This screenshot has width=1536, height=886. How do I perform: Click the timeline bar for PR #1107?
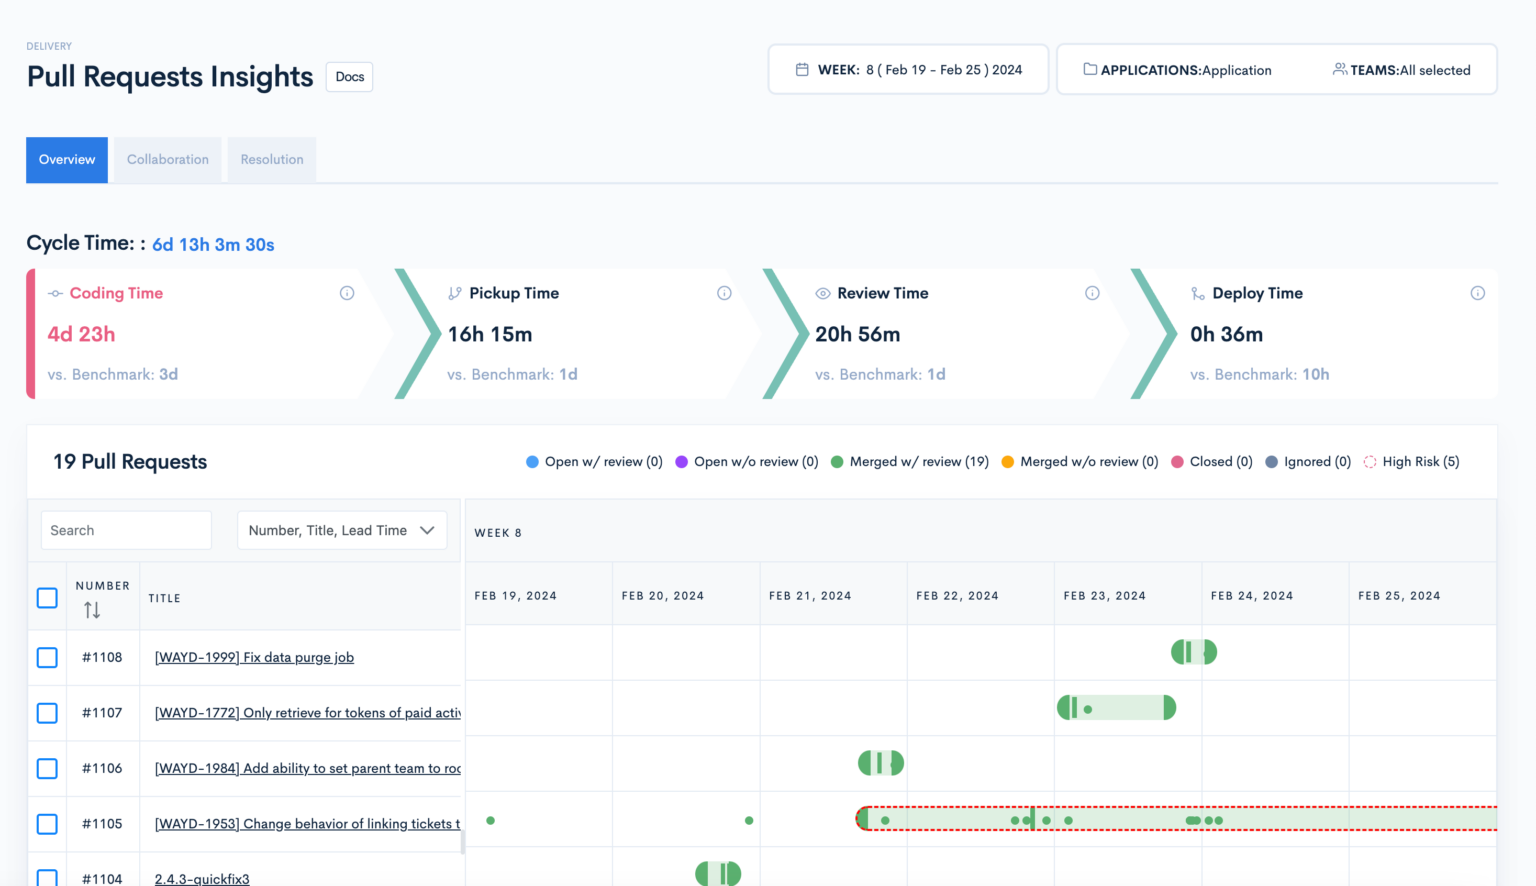click(1116, 708)
